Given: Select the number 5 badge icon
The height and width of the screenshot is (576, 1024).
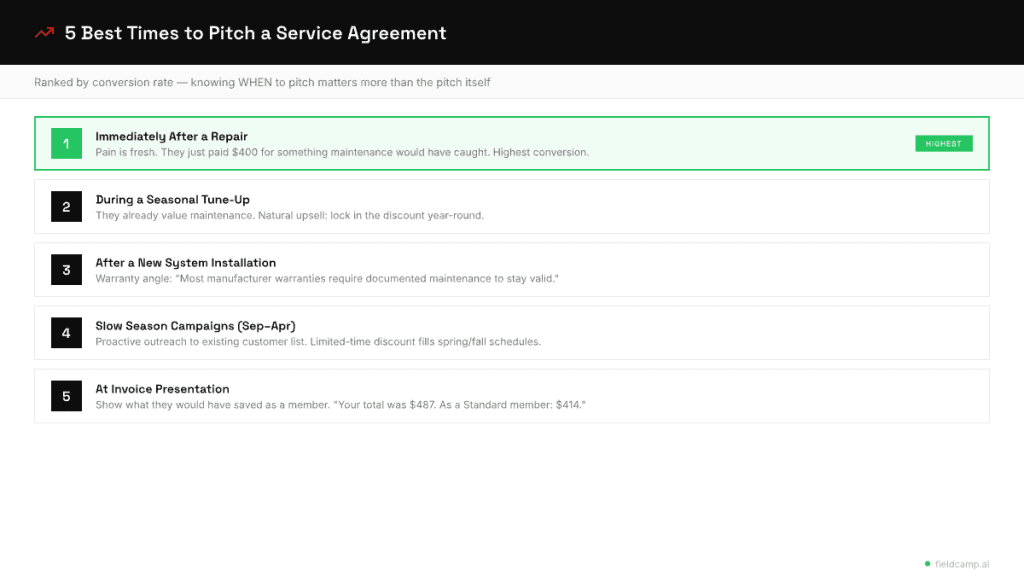Looking at the screenshot, I should click(66, 395).
